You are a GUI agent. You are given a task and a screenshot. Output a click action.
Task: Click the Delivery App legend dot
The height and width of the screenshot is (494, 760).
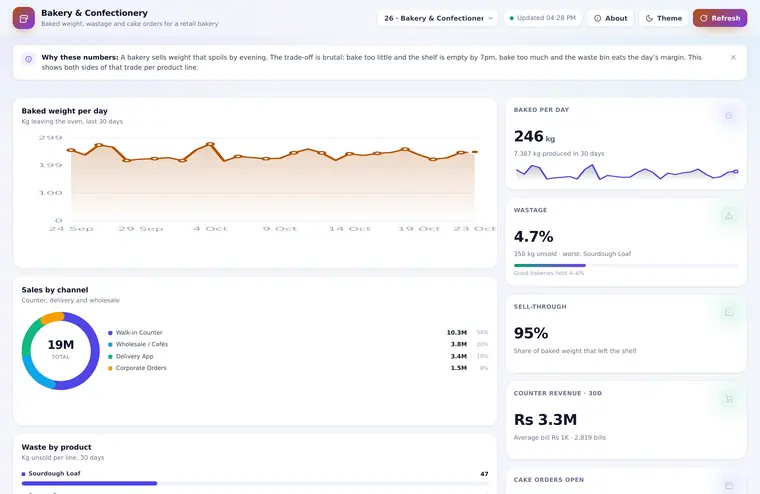coord(110,356)
